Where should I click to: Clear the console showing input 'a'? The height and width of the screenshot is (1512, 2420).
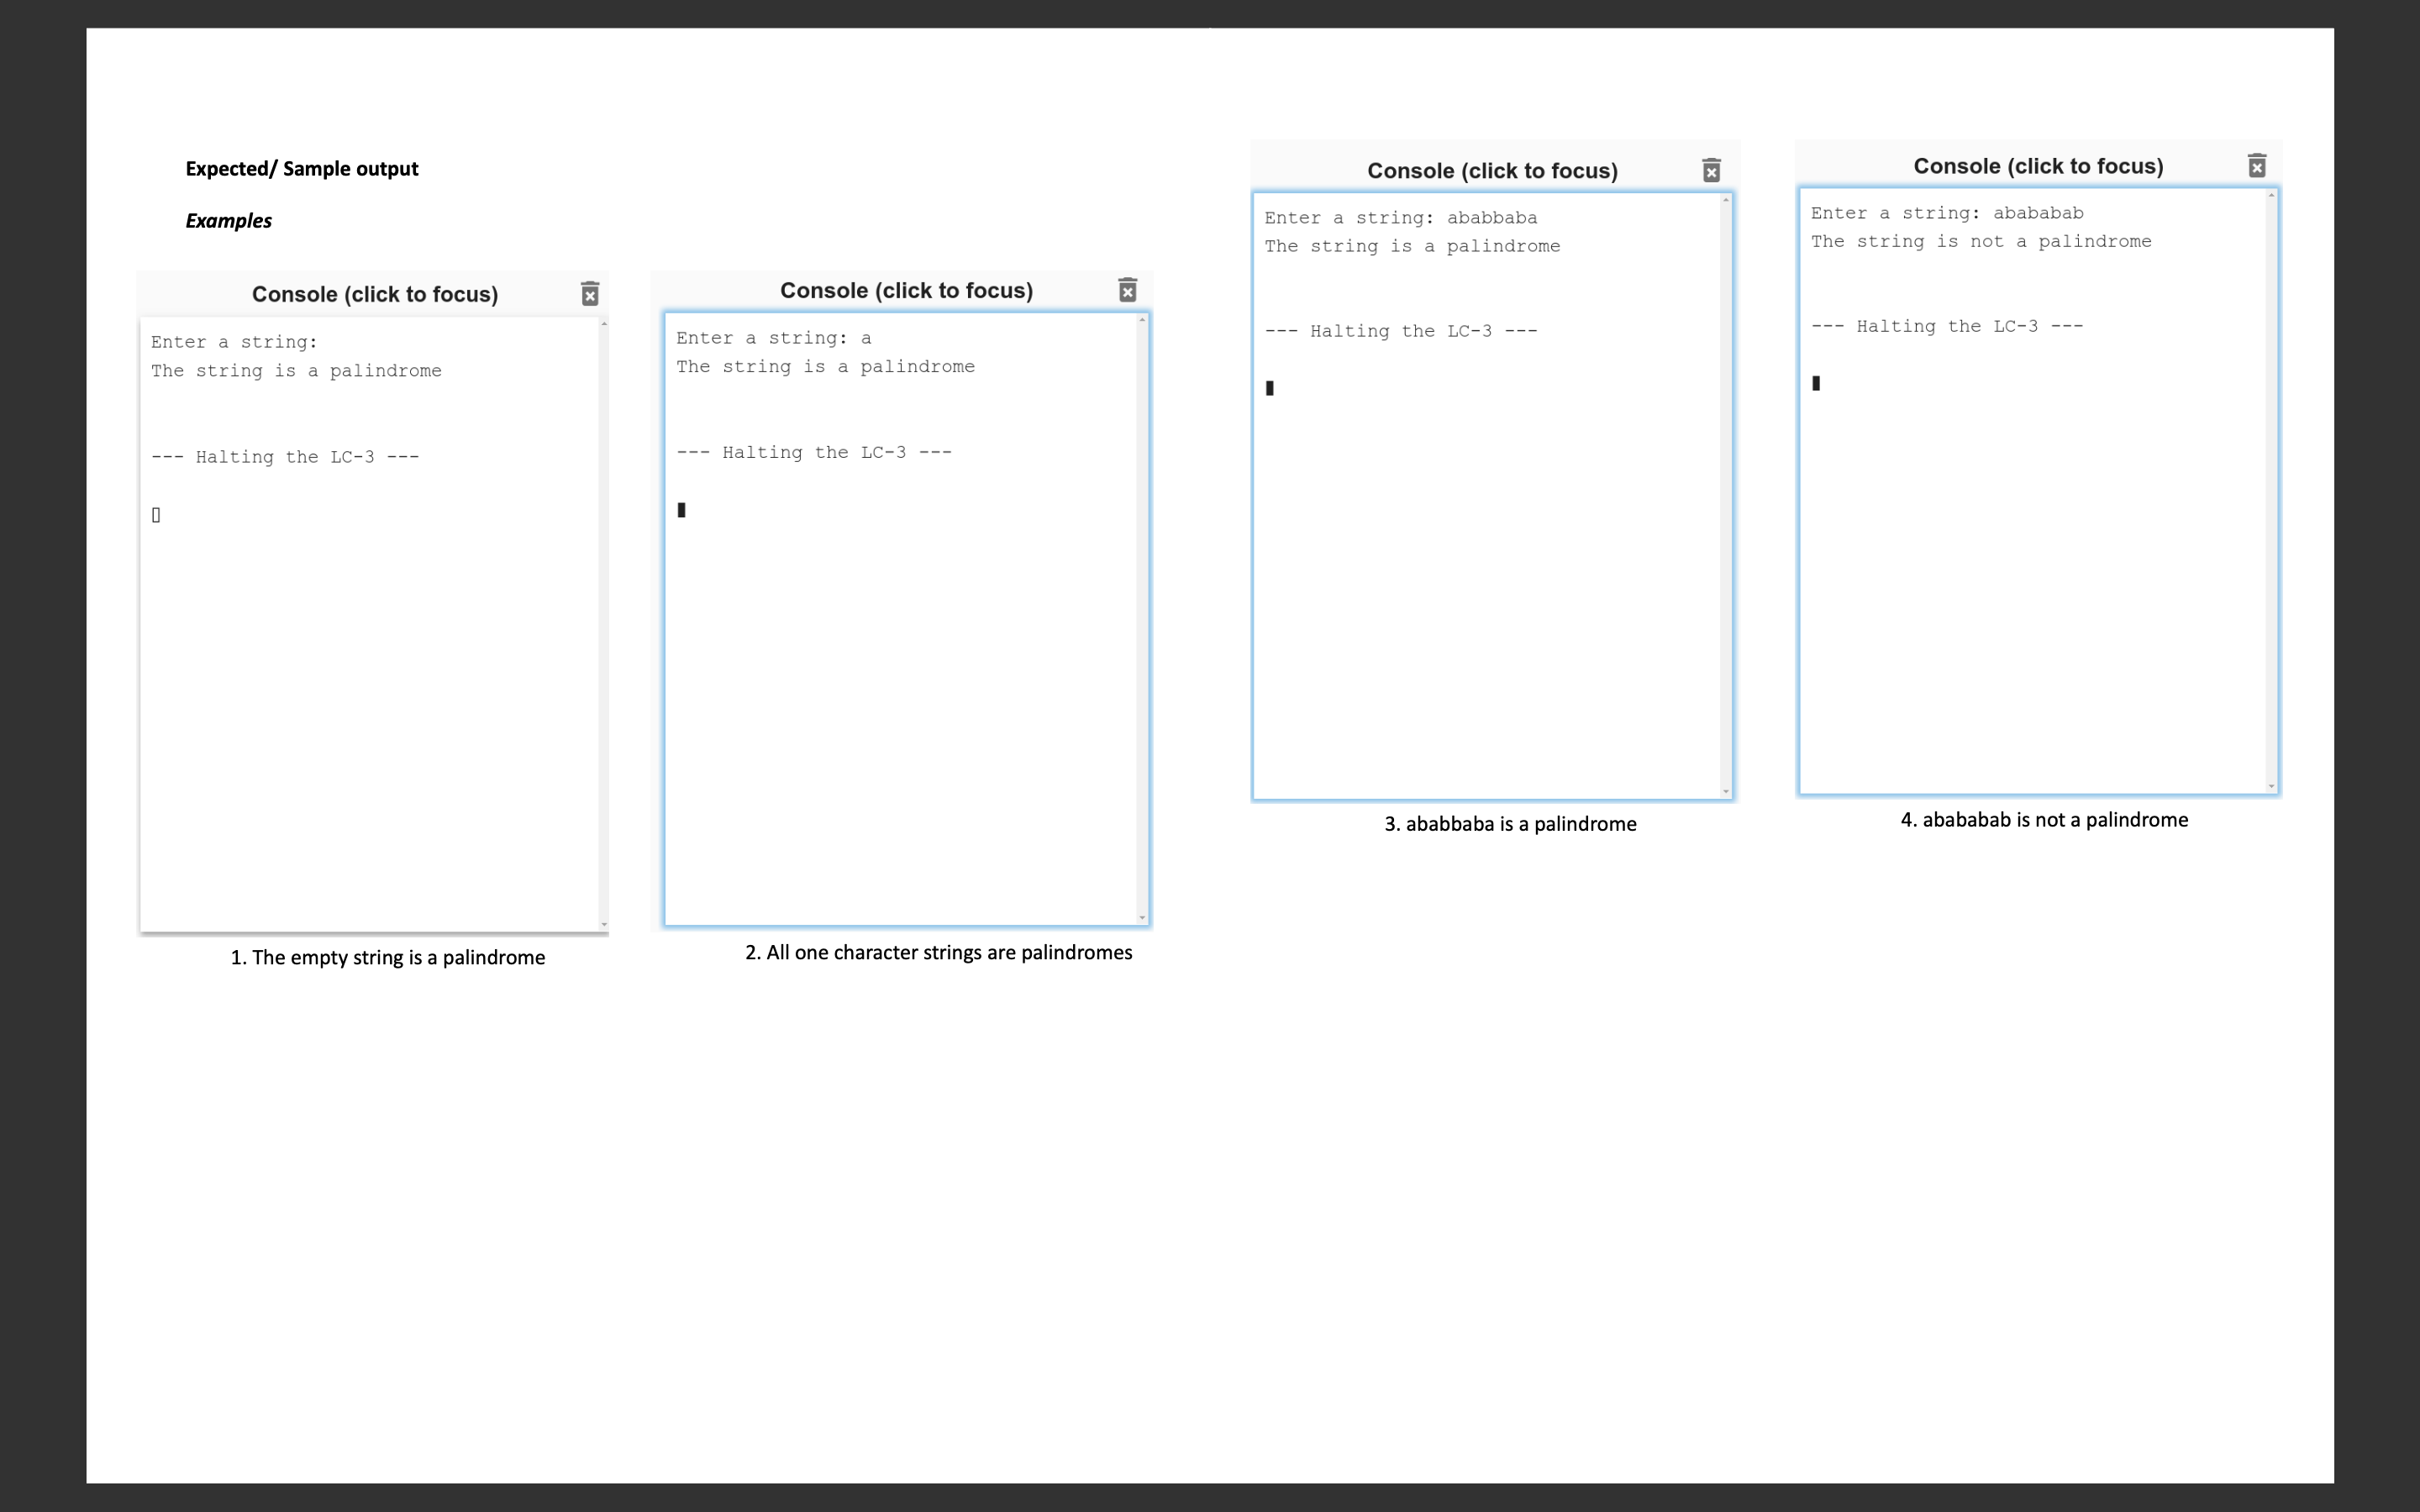tap(1127, 290)
